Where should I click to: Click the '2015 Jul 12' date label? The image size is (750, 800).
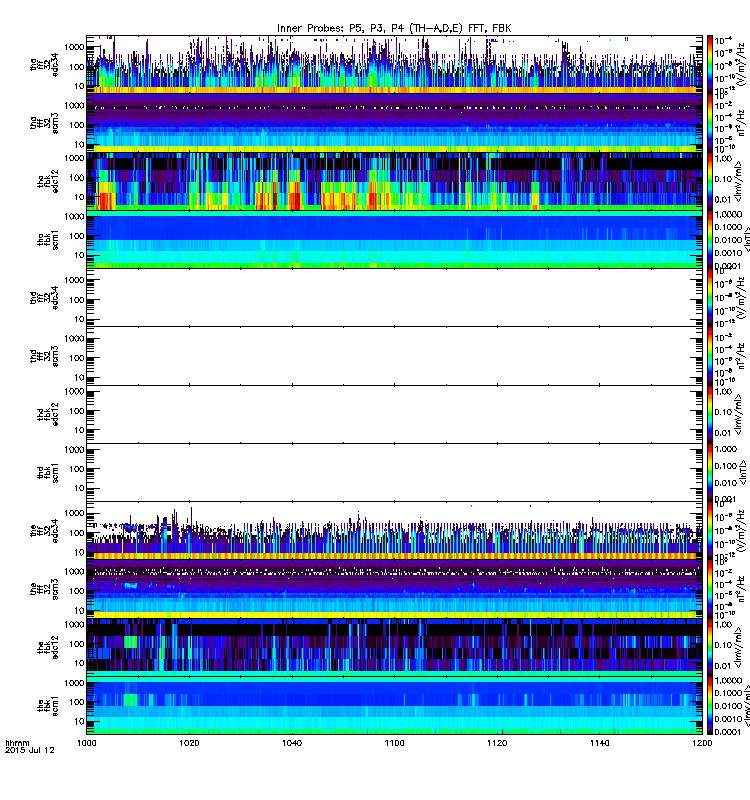tap(30, 750)
